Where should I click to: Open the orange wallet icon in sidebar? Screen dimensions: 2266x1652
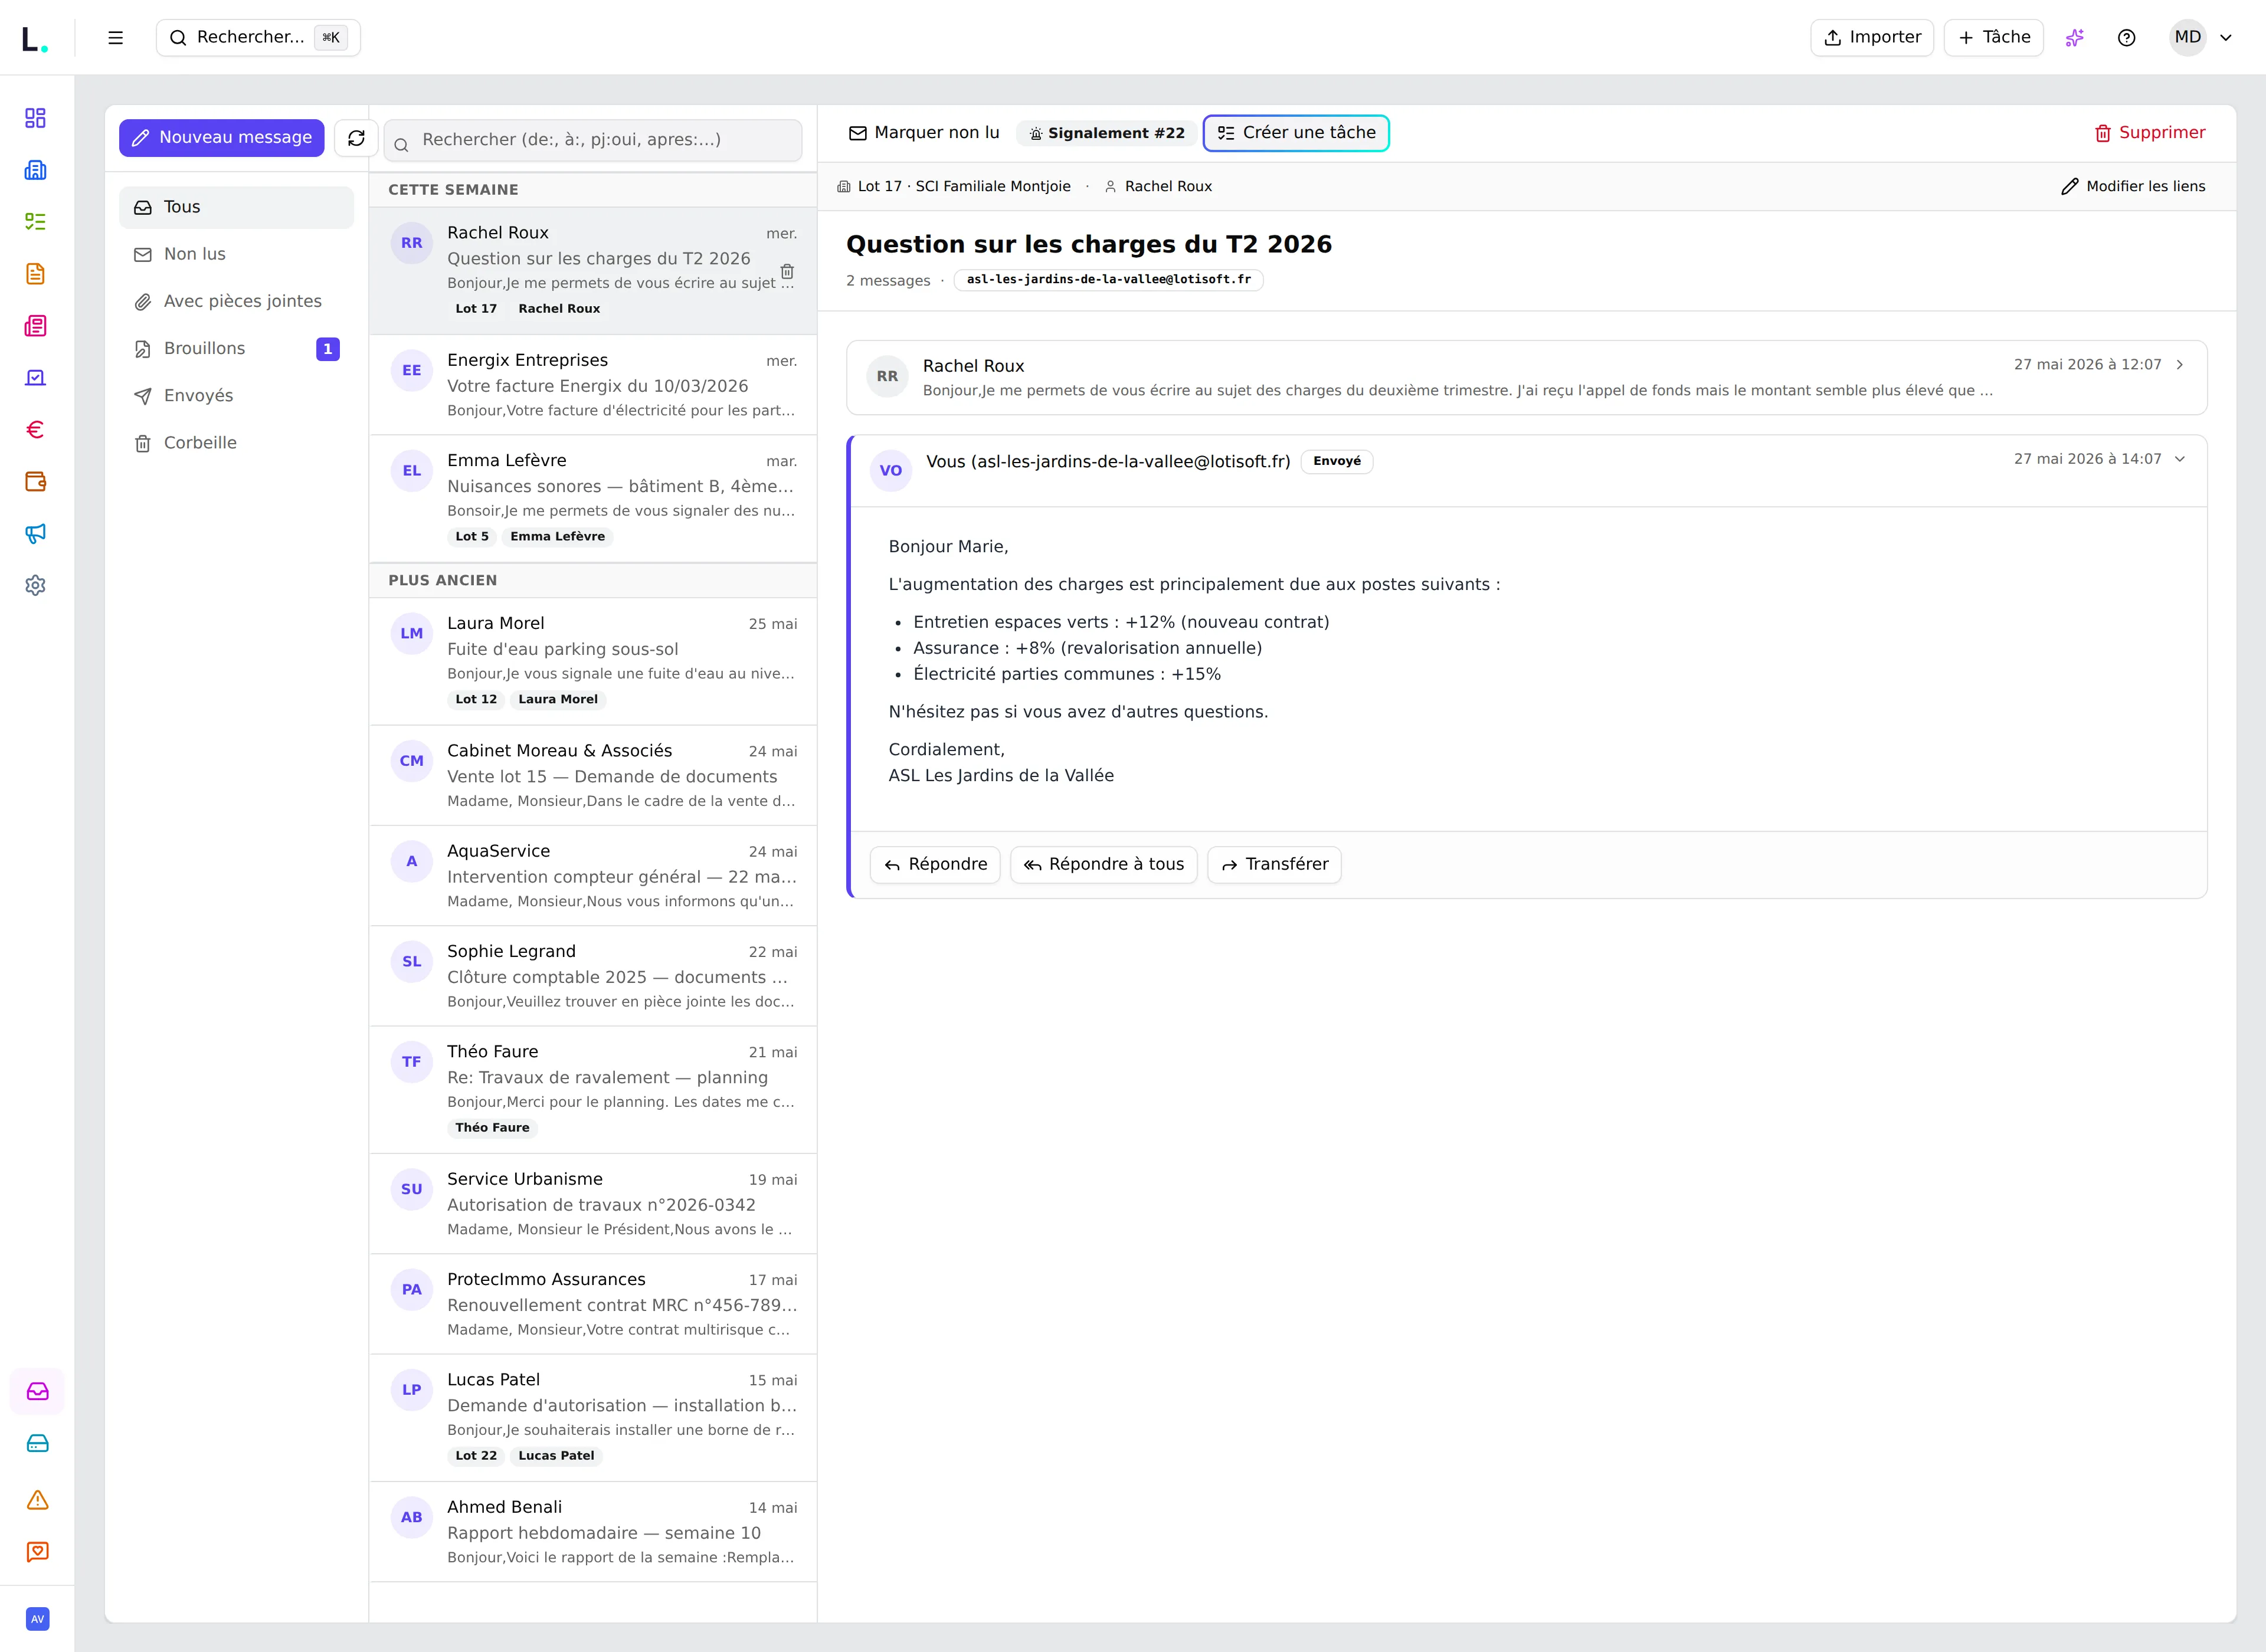[36, 482]
